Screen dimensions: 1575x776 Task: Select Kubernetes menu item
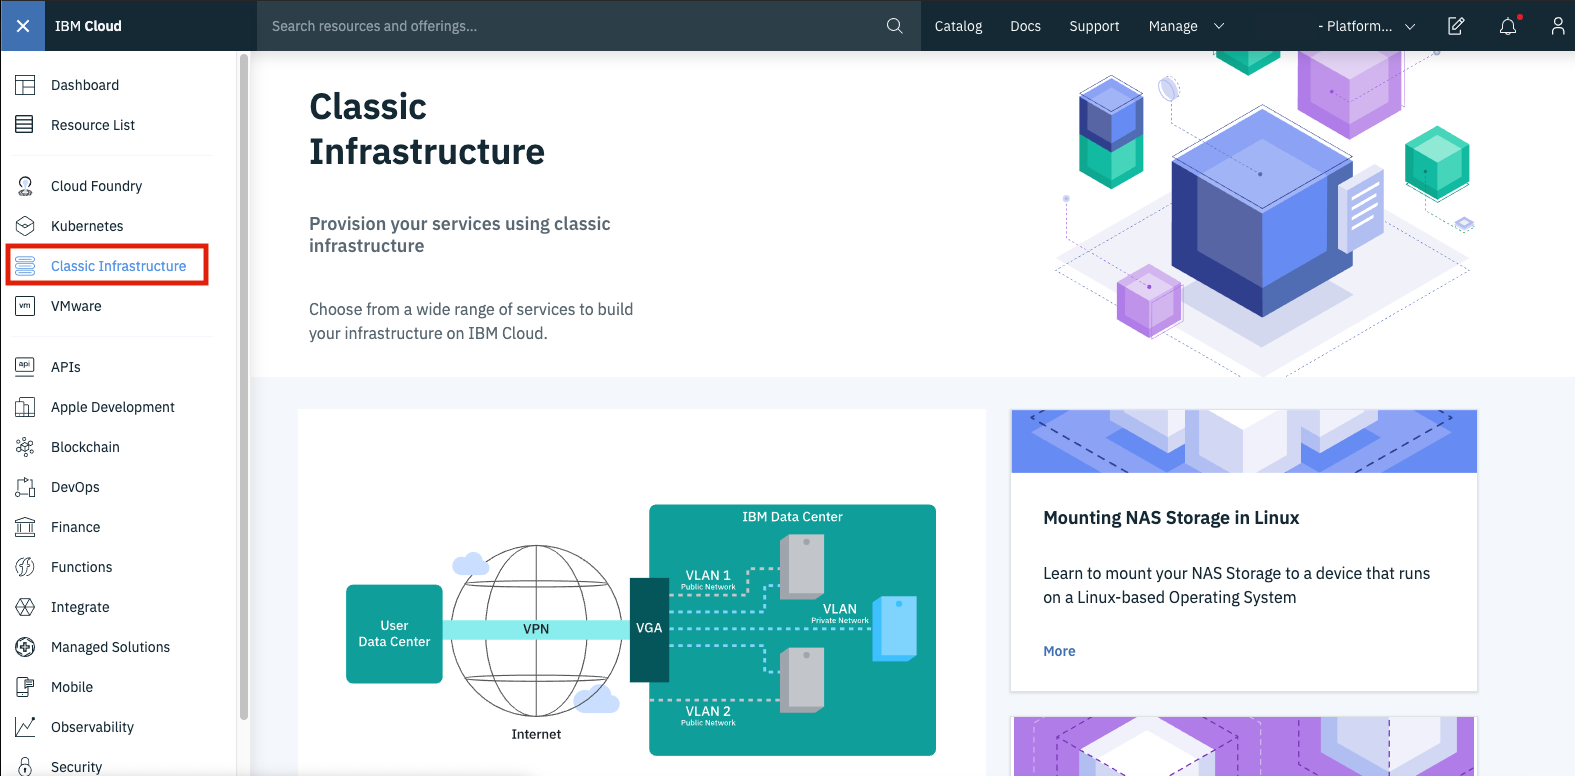(87, 226)
